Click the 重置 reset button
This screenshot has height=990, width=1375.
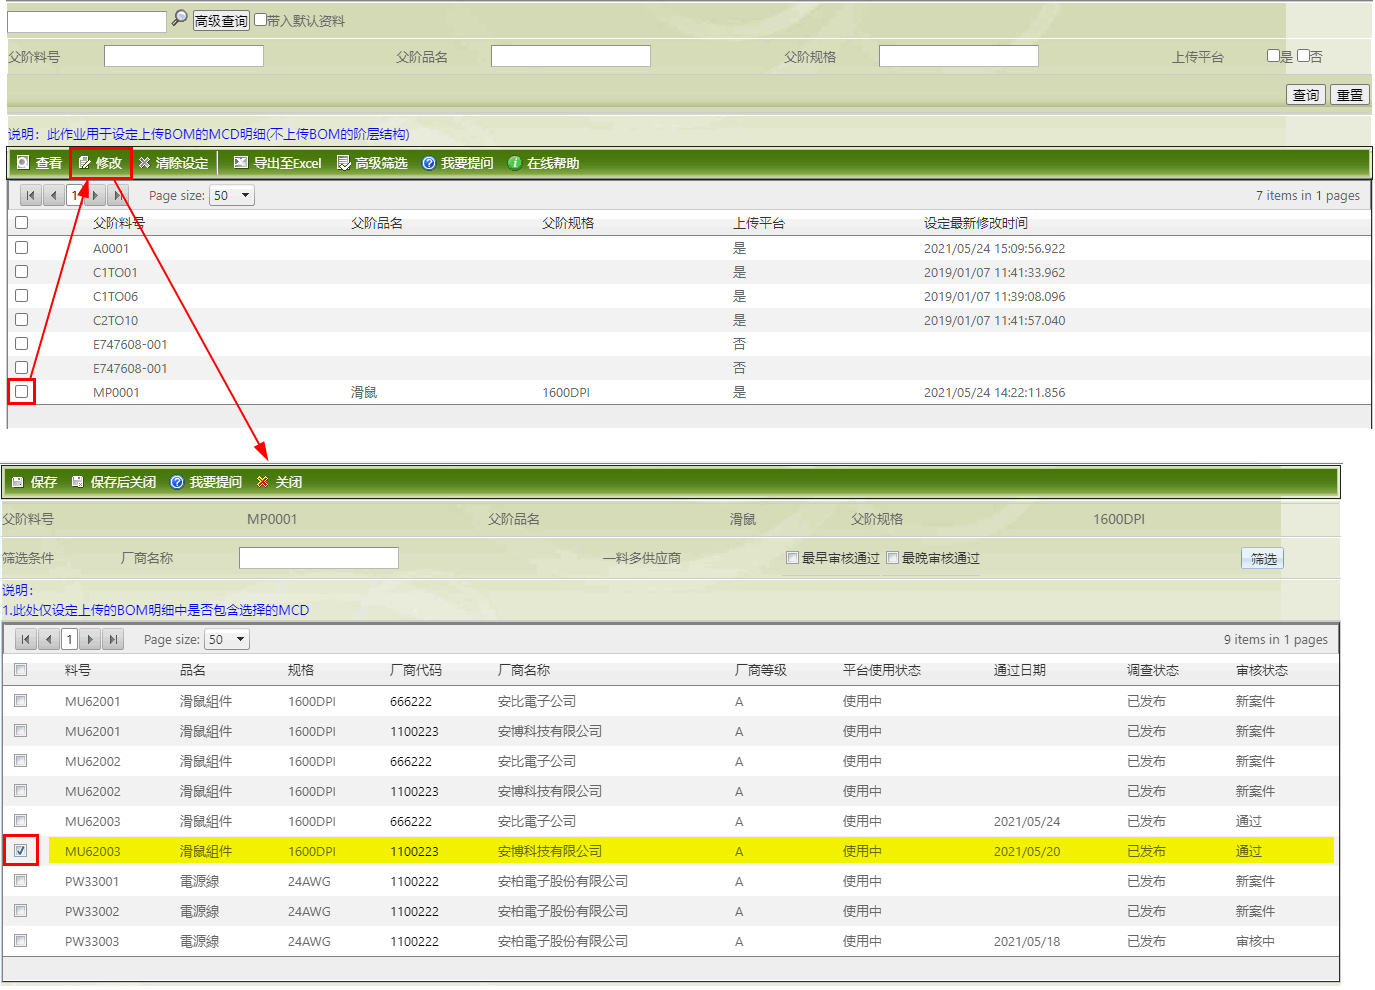1350,95
